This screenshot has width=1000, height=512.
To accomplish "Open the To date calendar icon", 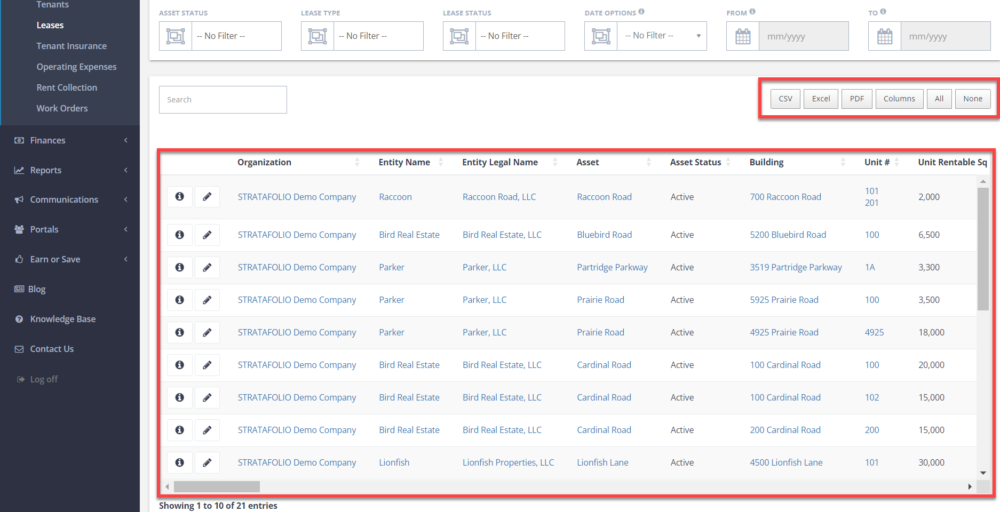I will pos(885,36).
